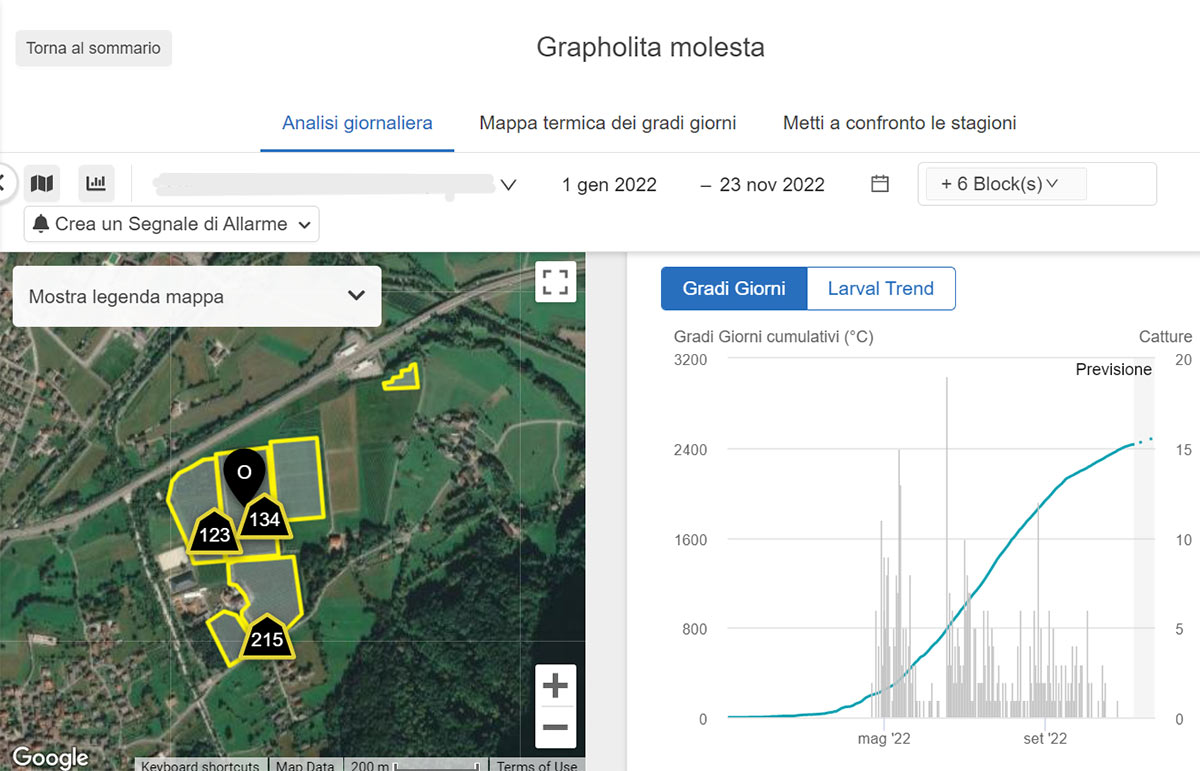Screen dimensions: 1200x771
Task: Open the calendar date picker
Action: pos(880,184)
